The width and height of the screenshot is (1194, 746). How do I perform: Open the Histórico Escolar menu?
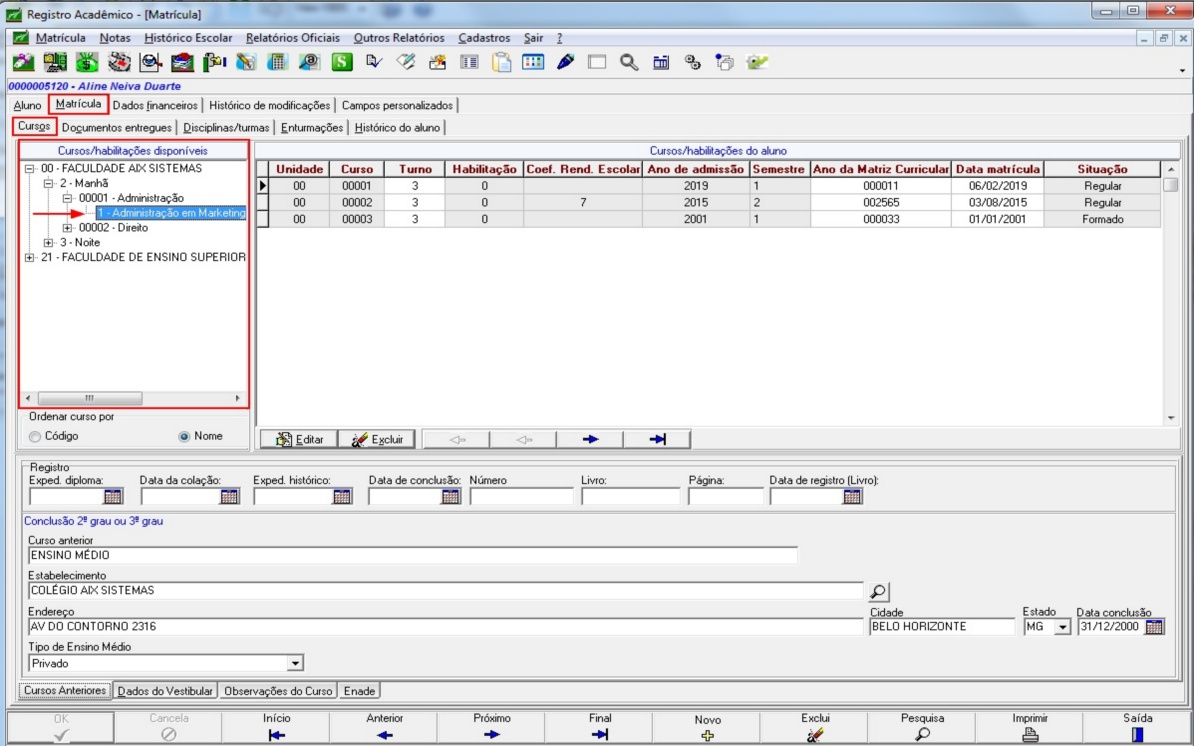(x=188, y=38)
